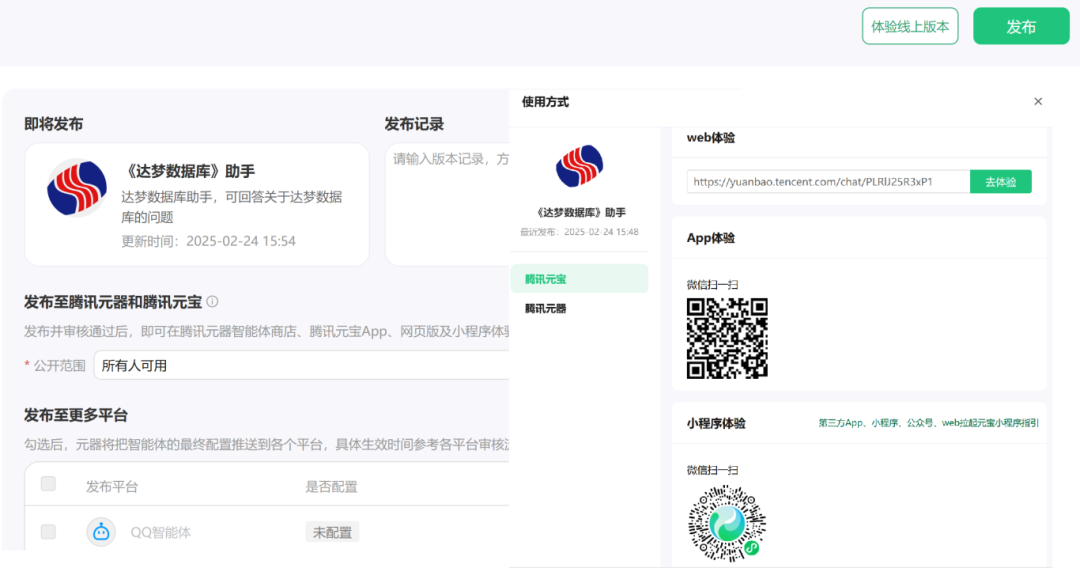1080x568 pixels.
Task: Open the 公开范围 dropdown showing 所有人可用
Action: 302,366
